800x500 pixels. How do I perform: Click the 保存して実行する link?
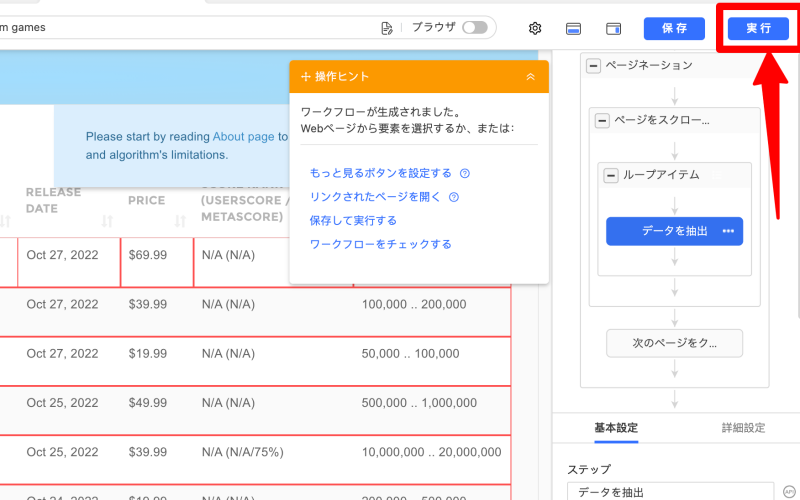(353, 220)
